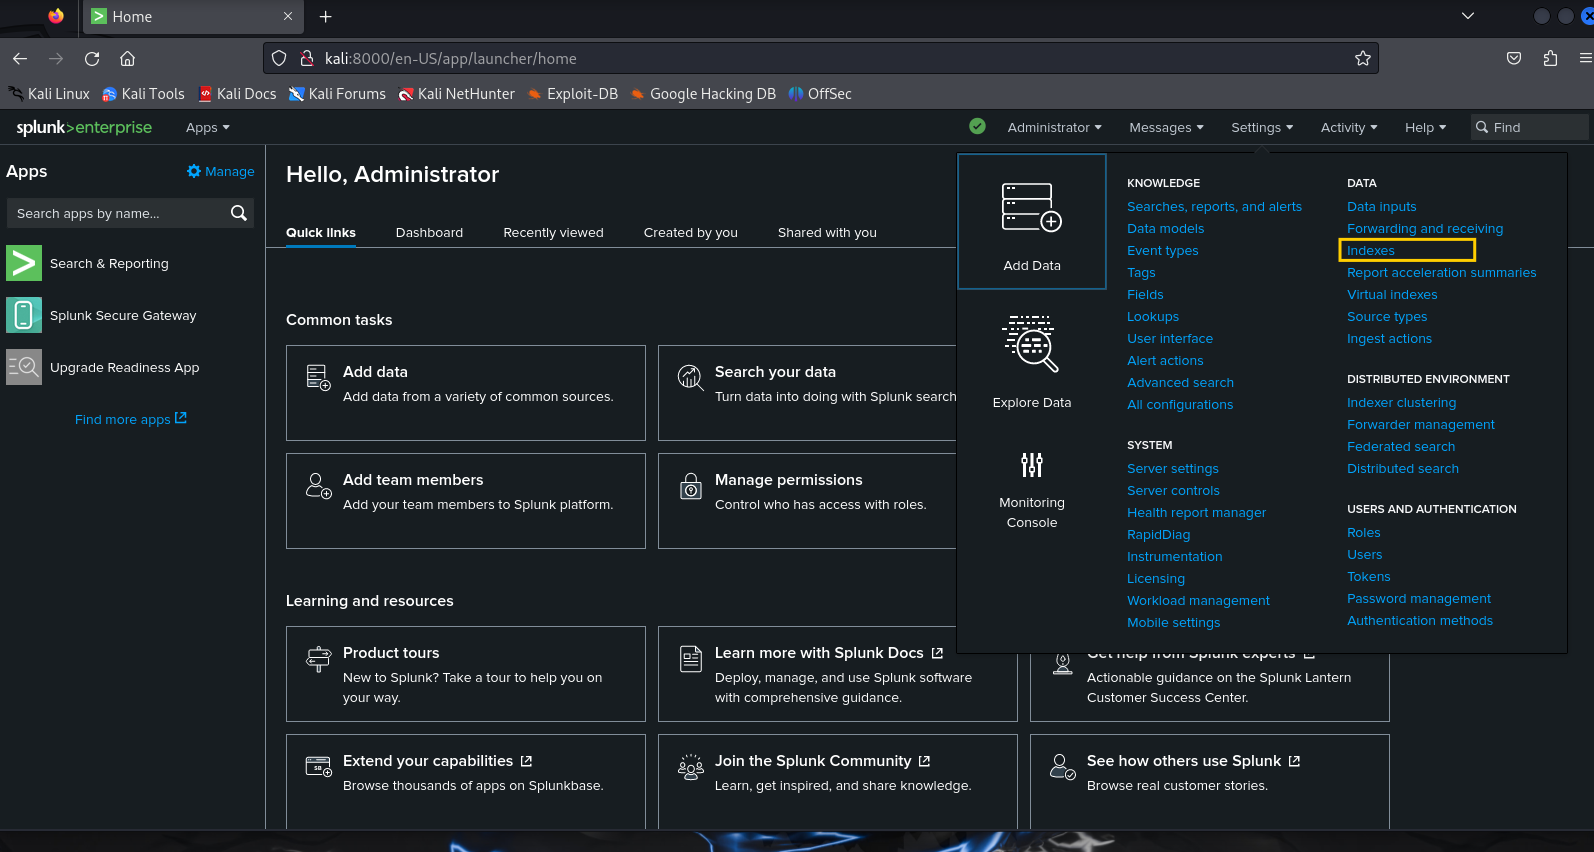Viewport: 1594px width, 852px height.
Task: Open the Splunk Secure Gateway app icon
Action: click(x=24, y=315)
